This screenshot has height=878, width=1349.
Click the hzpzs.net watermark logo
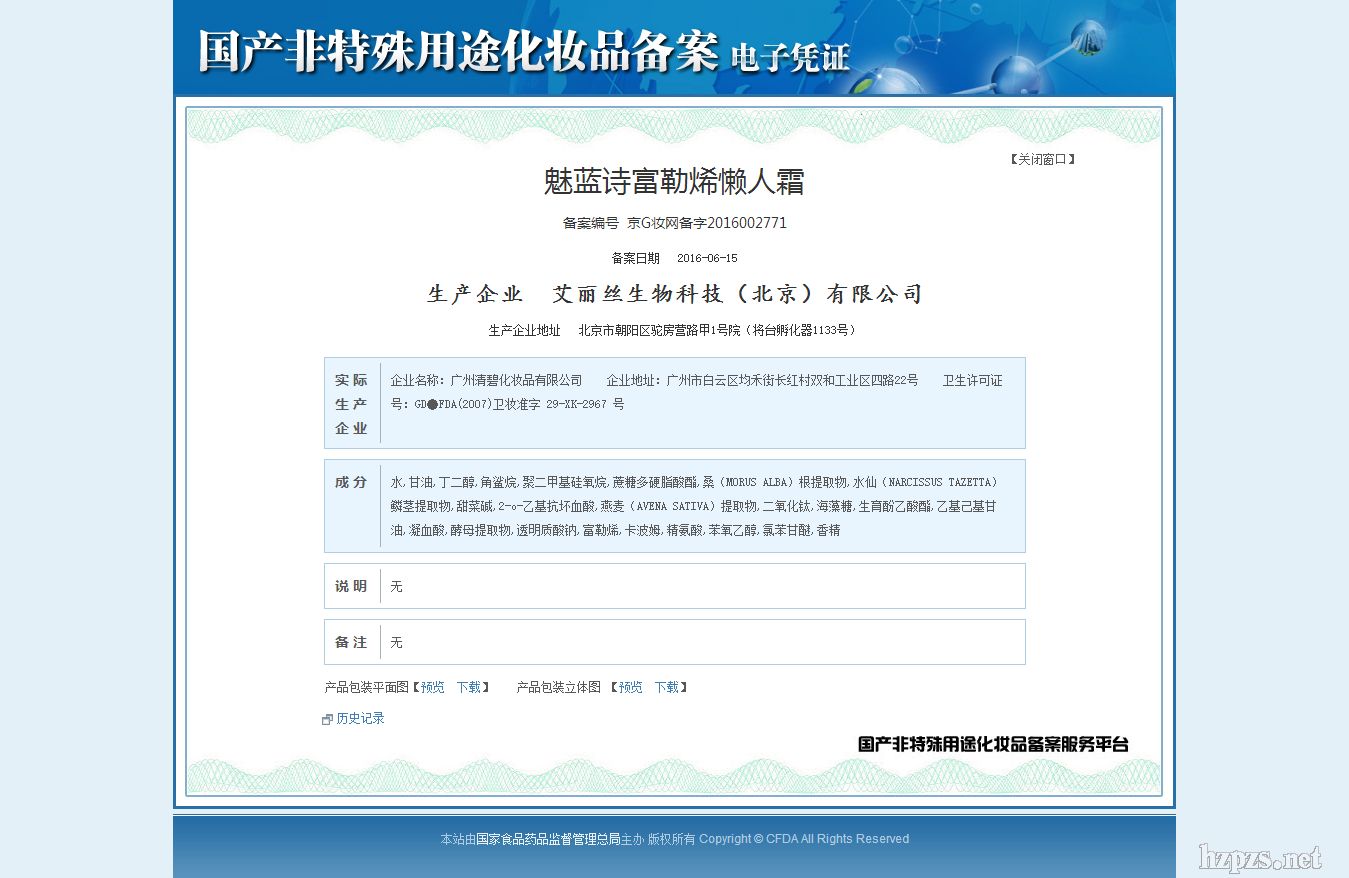click(1260, 858)
